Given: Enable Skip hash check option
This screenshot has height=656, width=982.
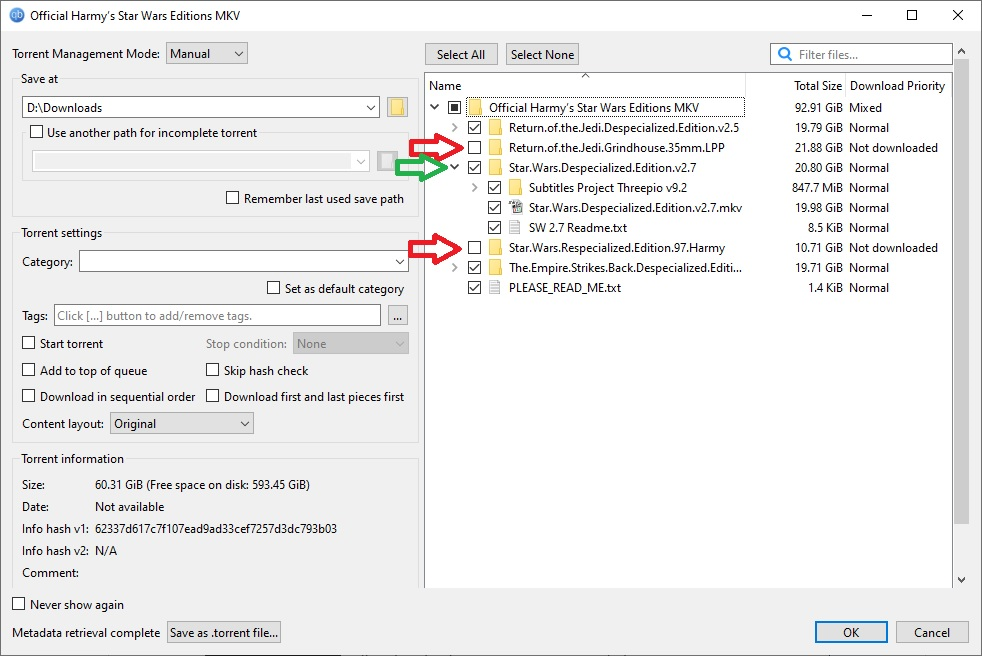Looking at the screenshot, I should click(x=213, y=370).
